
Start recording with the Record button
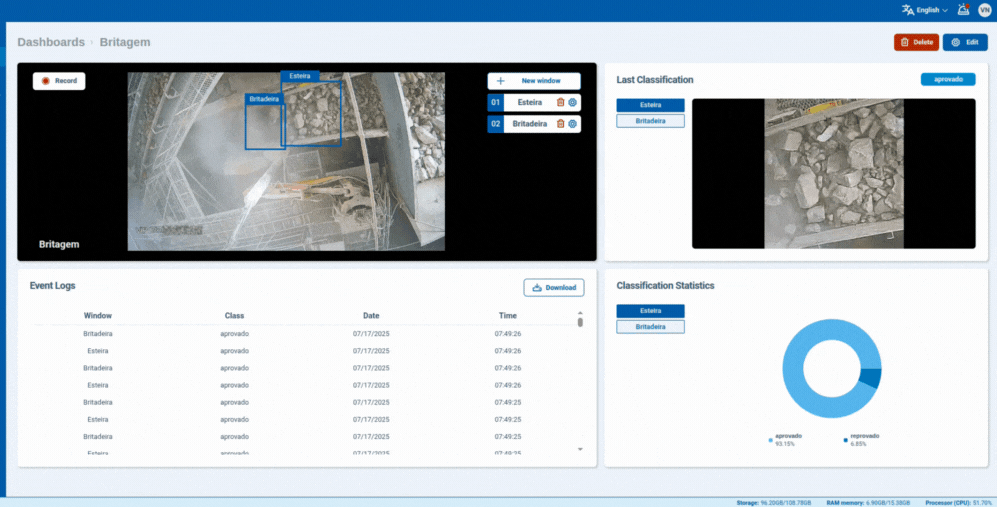[59, 81]
